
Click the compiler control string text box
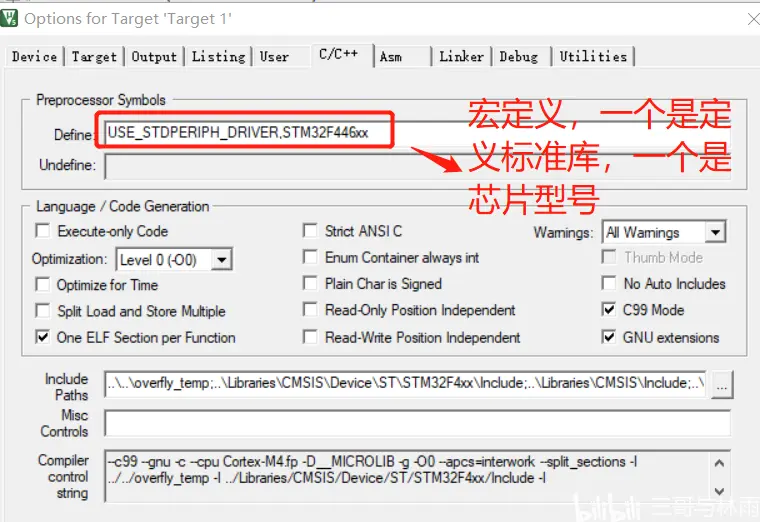tap(417, 476)
